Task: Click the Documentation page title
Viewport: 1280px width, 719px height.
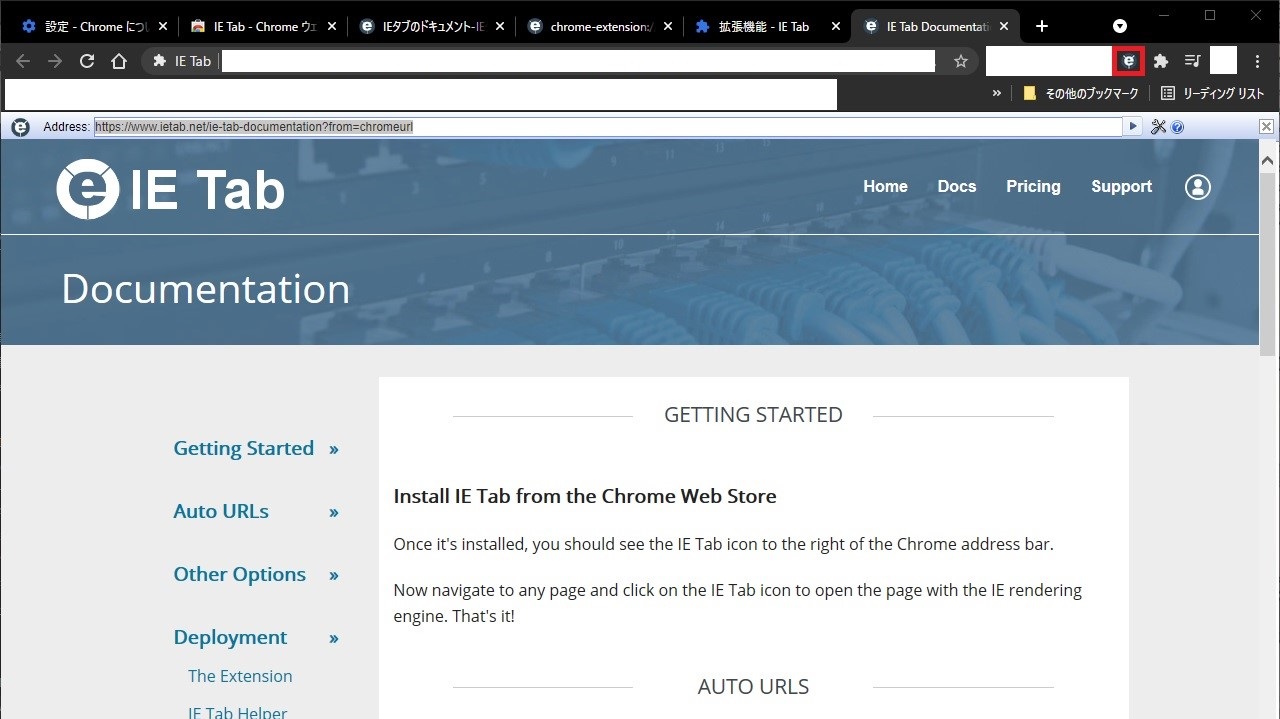Action: (x=206, y=289)
